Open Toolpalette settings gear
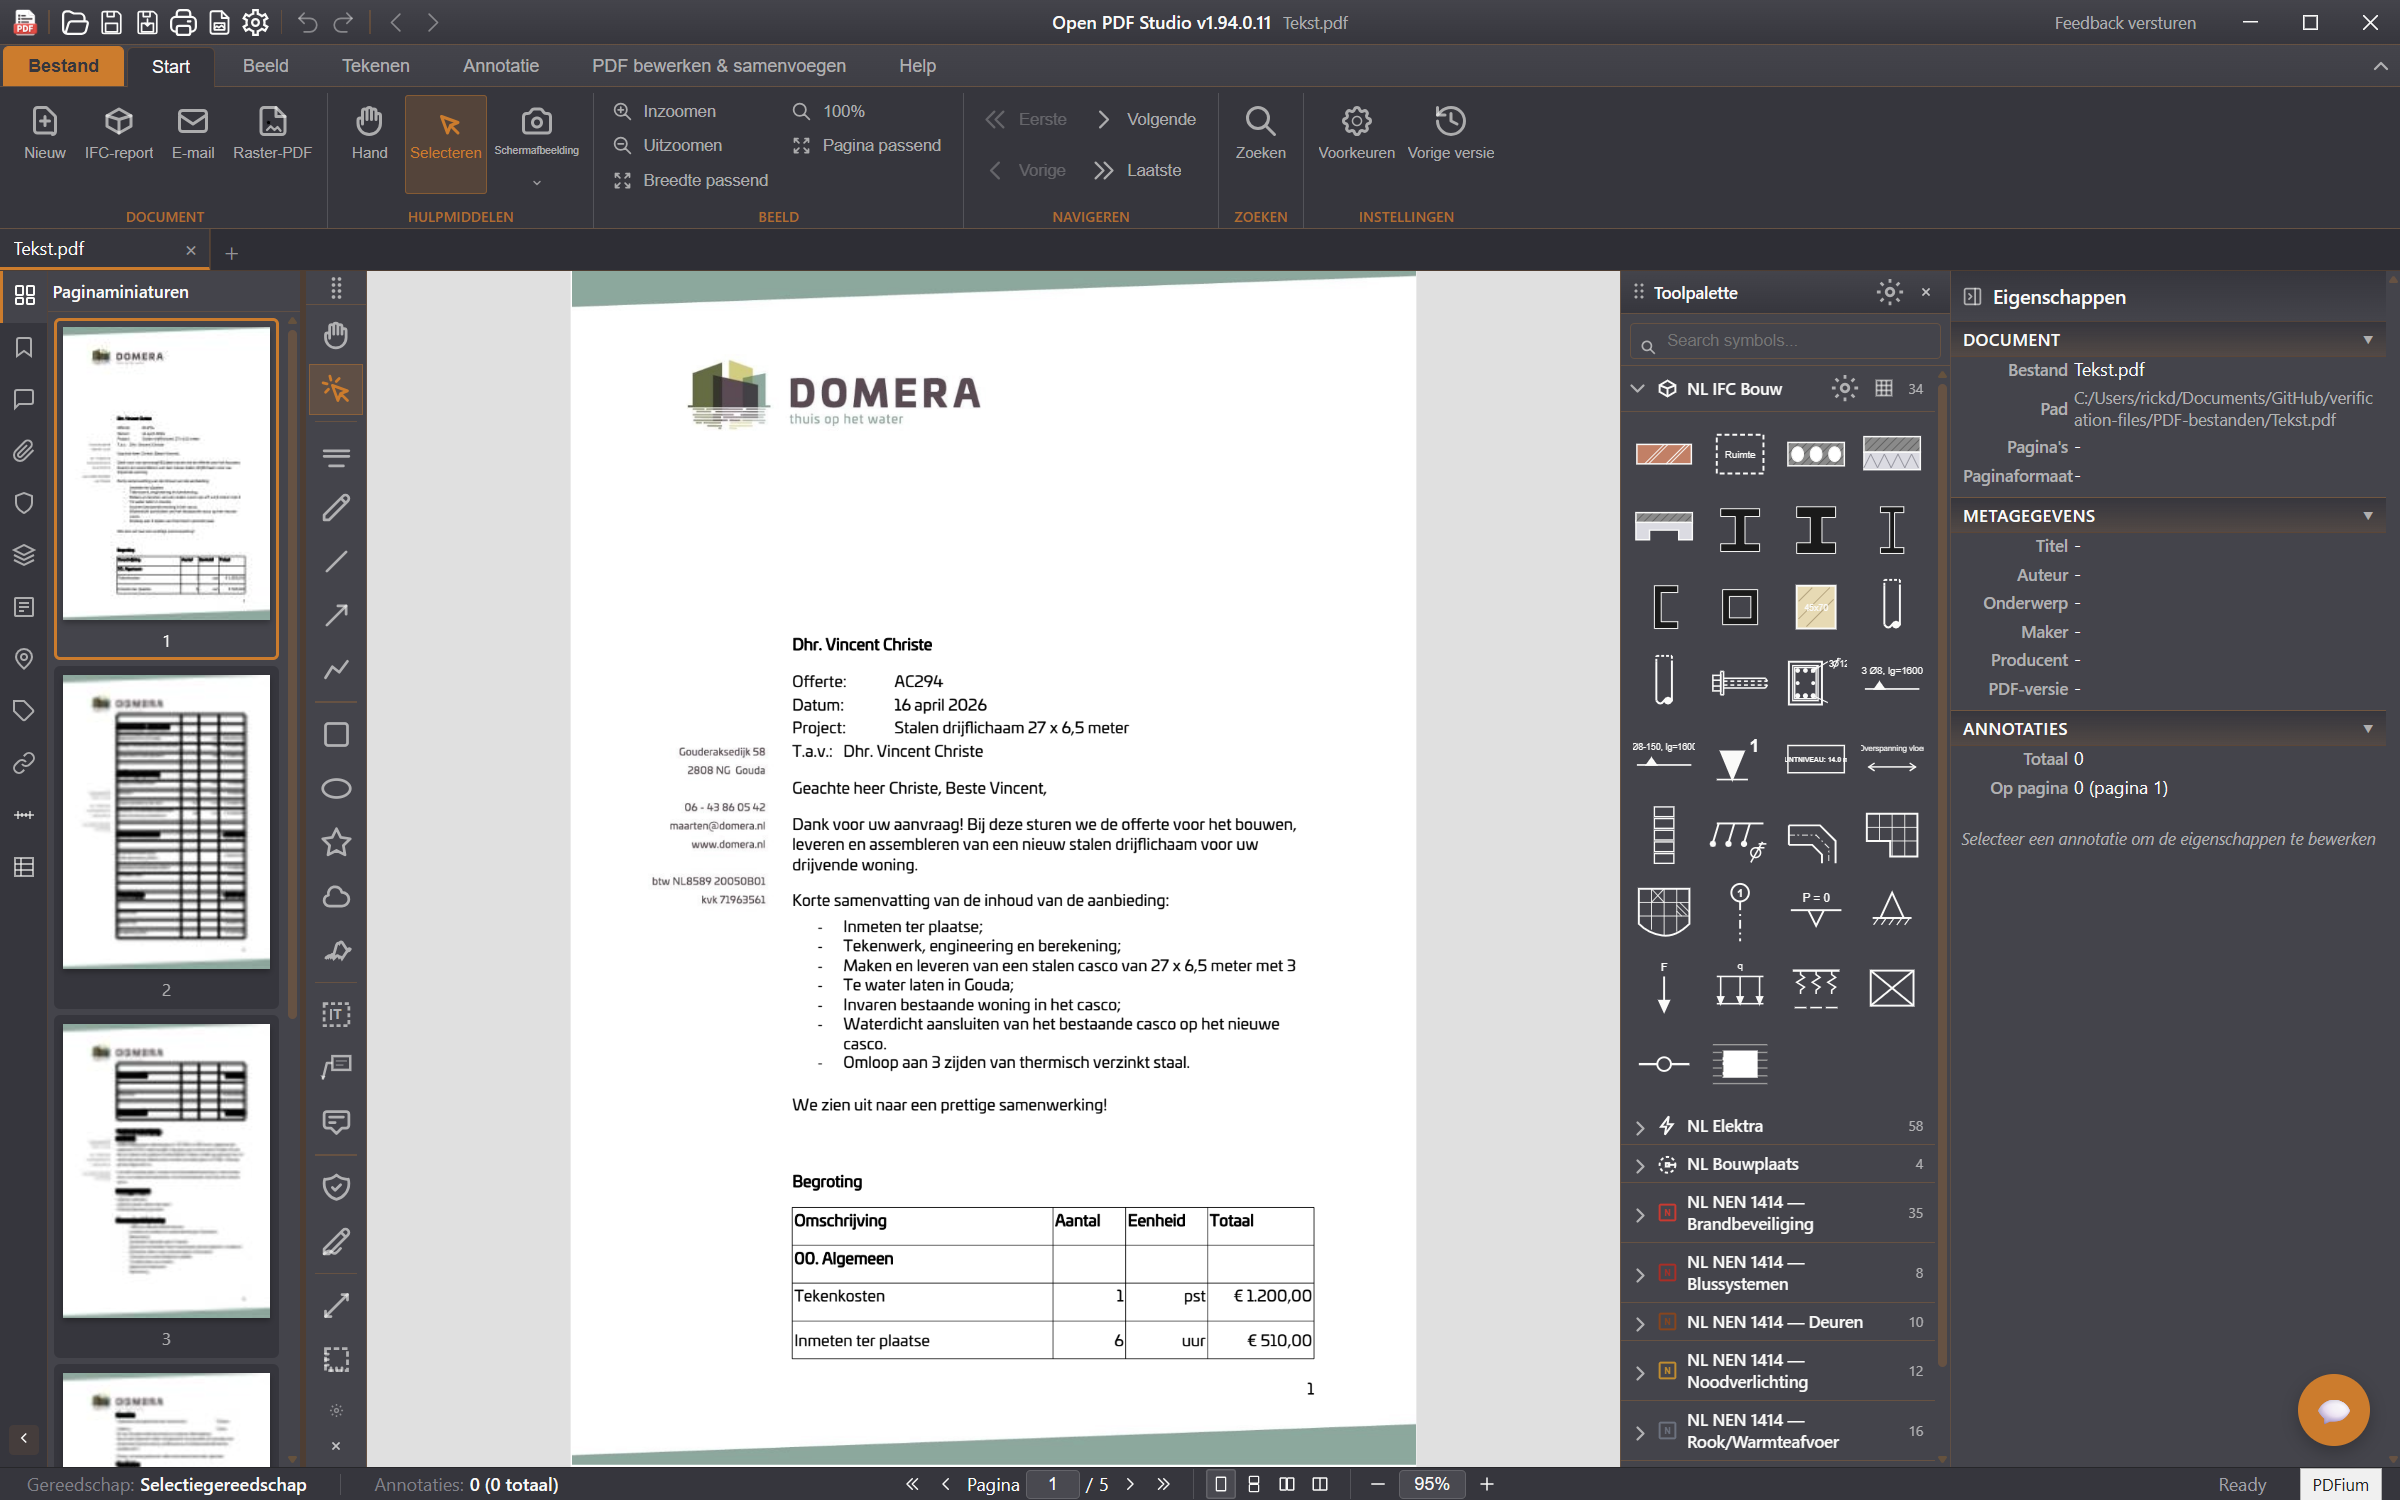Viewport: 2400px width, 1500px height. pos(1889,292)
